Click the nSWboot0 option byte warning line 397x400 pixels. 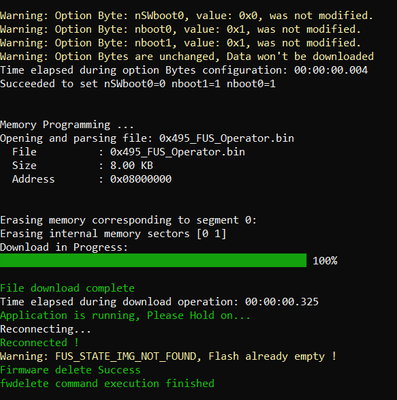point(186,16)
